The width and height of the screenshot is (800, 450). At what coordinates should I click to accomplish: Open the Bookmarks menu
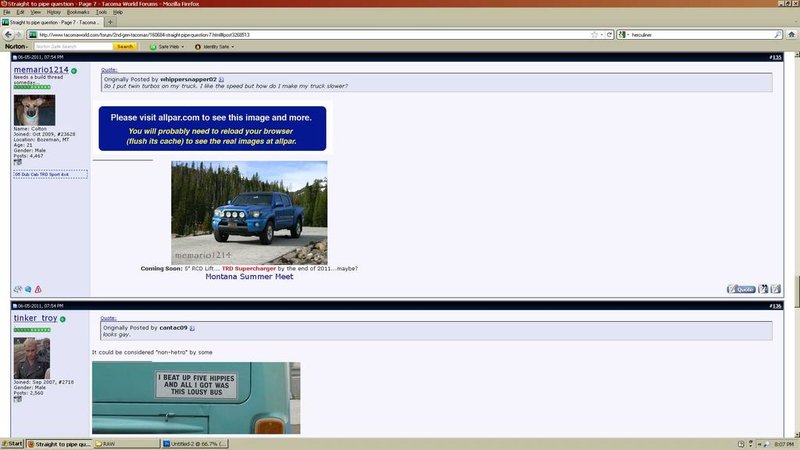click(78, 12)
